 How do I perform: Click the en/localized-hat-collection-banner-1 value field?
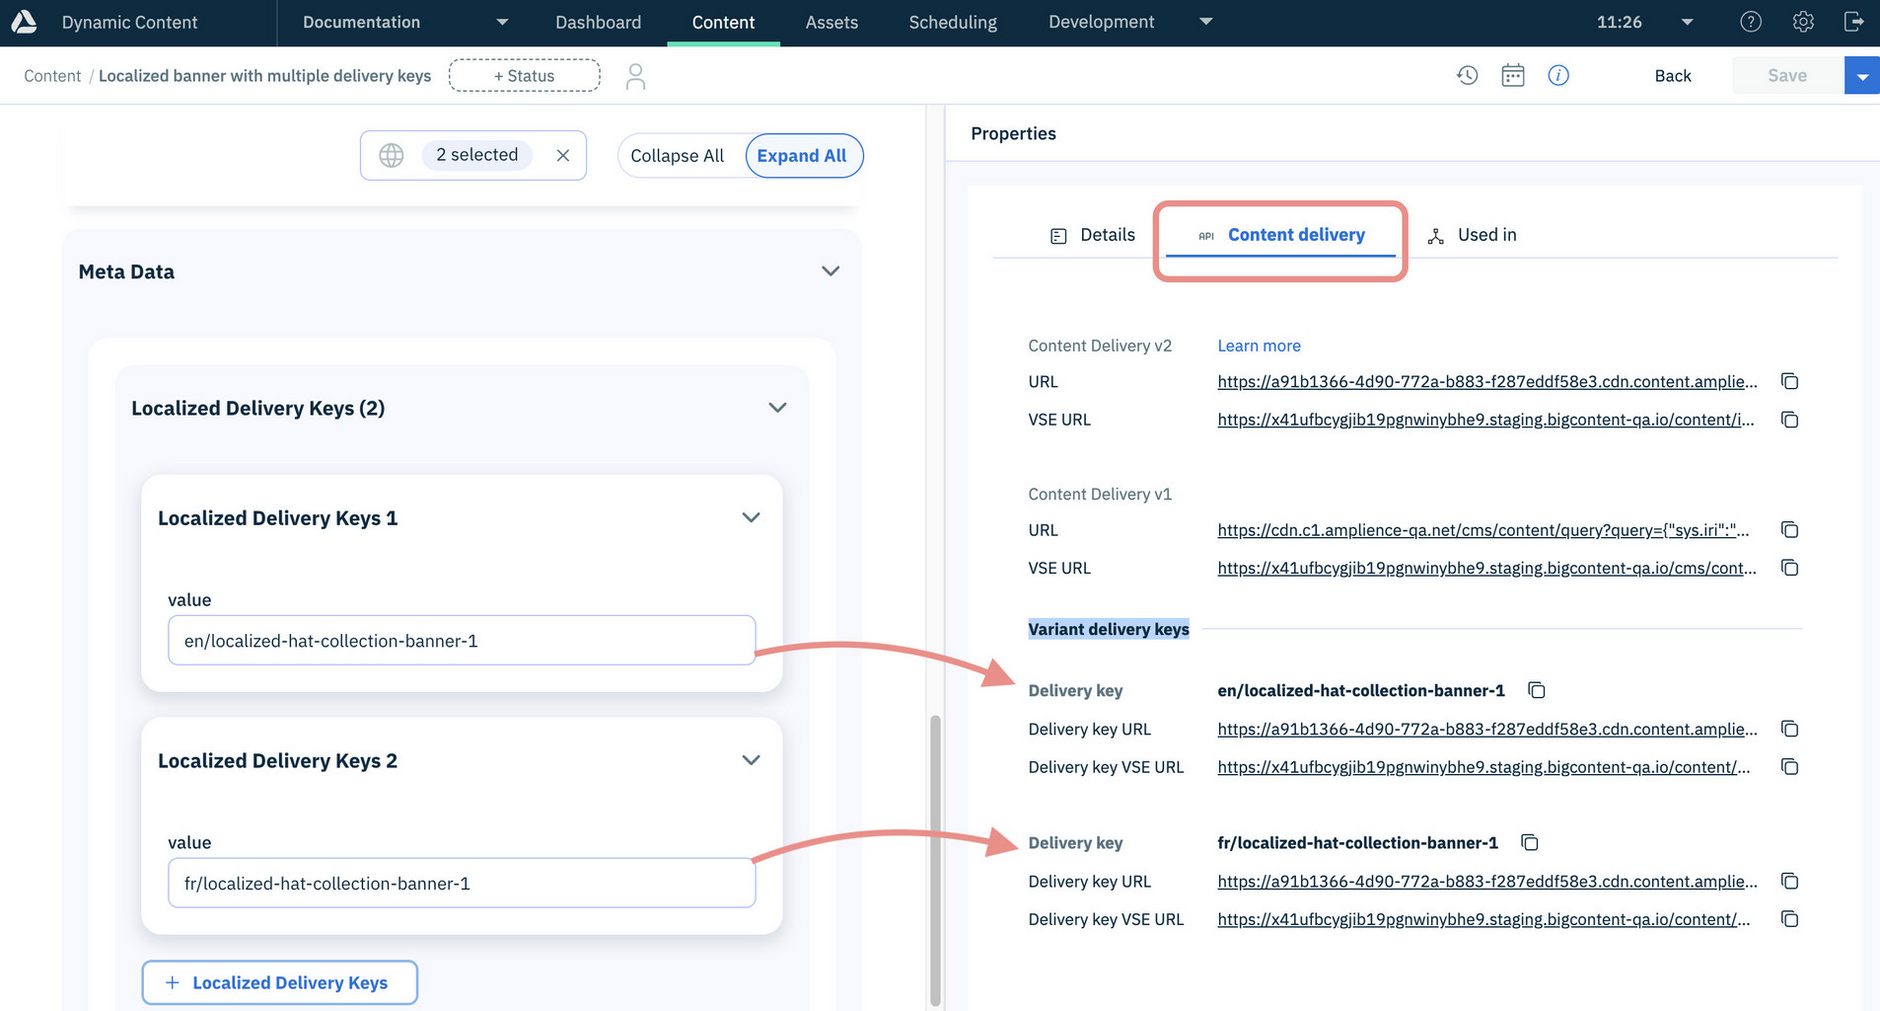(461, 640)
